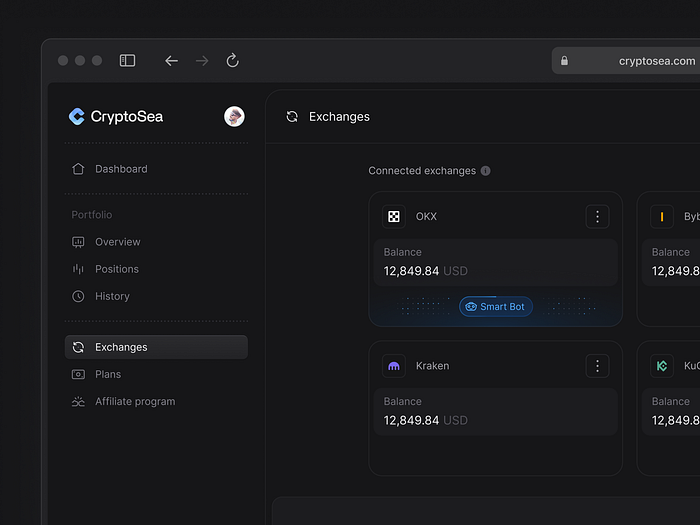Image resolution: width=700 pixels, height=525 pixels.
Task: Open Dashboard in the sidebar
Action: tap(156, 169)
